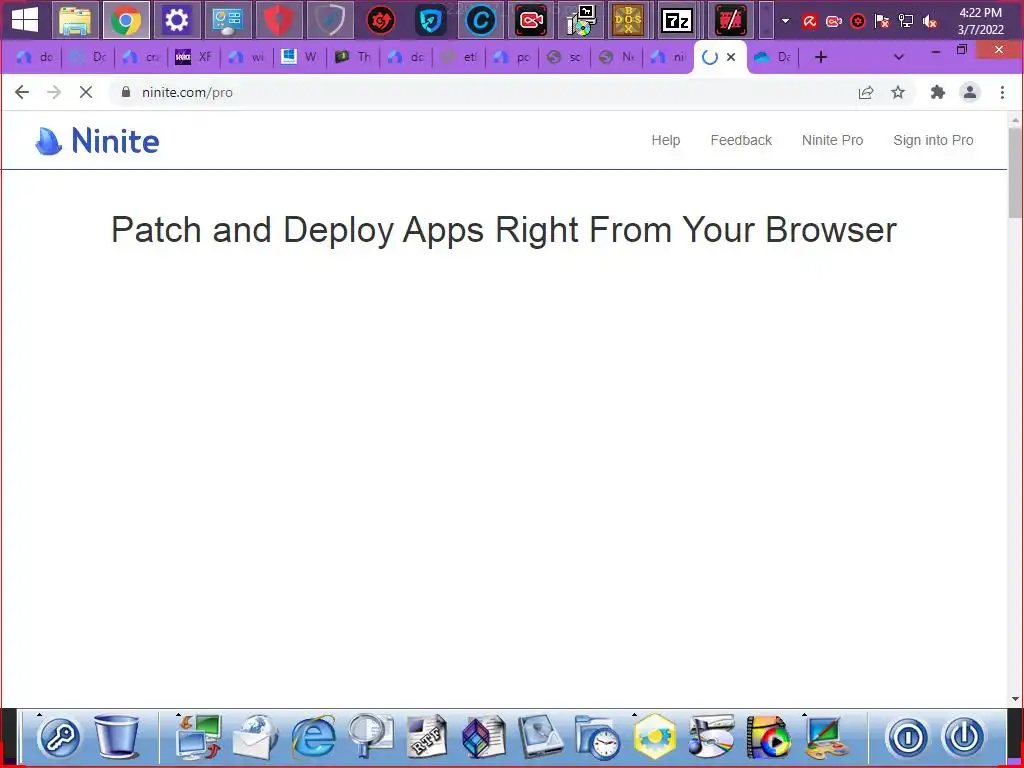Switch to the OneDrive cloud tab

coord(773,57)
